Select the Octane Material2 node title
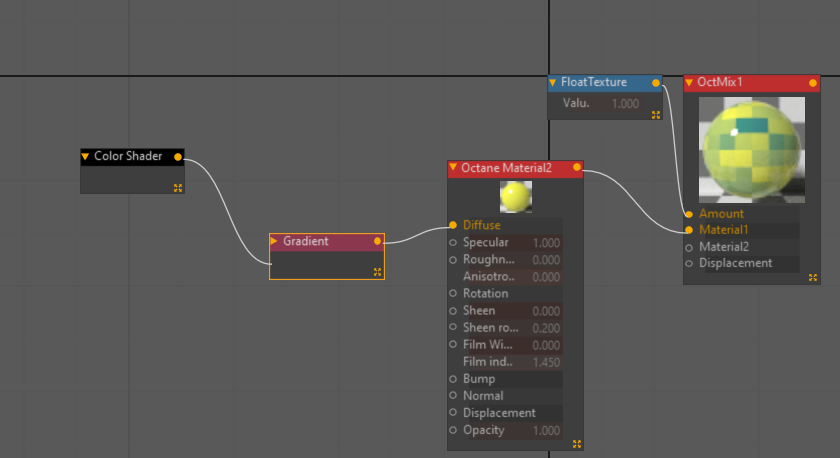This screenshot has width=840, height=458. coord(506,168)
